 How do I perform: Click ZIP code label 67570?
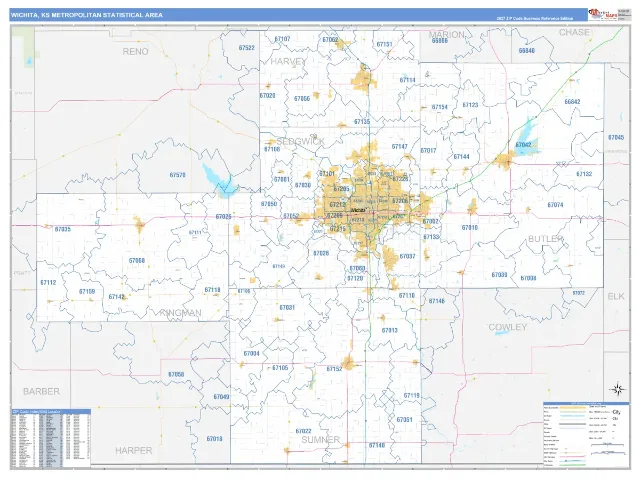point(178,175)
